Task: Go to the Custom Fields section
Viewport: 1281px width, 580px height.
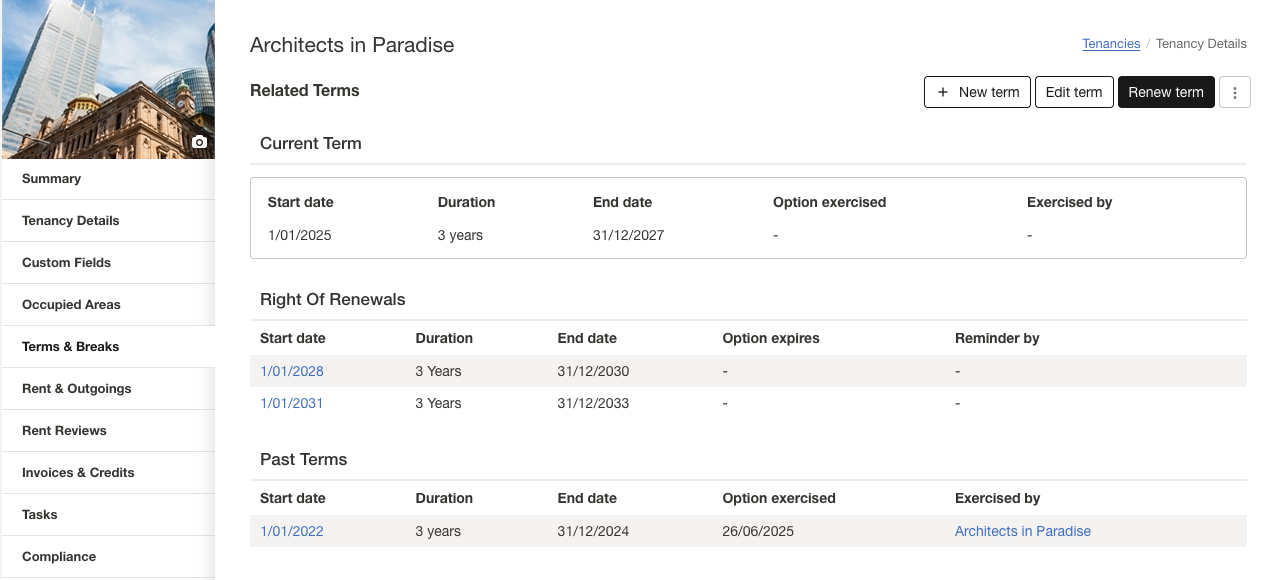Action: click(67, 263)
